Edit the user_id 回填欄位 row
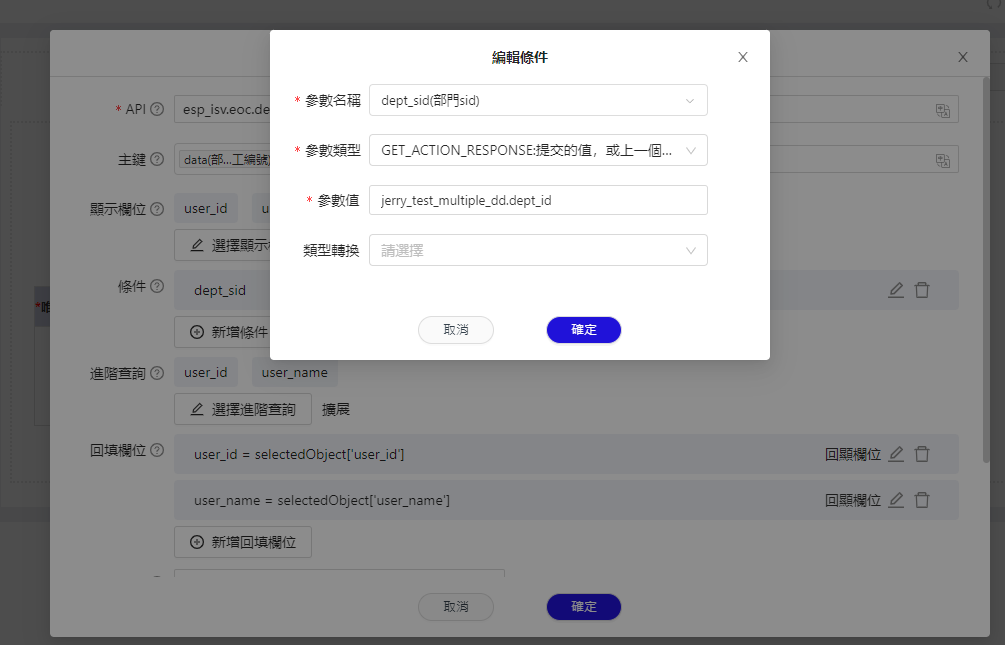The height and width of the screenshot is (645, 1005). point(896,454)
